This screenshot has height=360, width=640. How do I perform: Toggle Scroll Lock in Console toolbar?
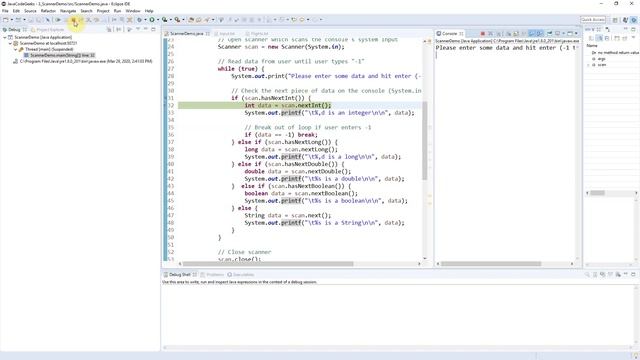516,33
